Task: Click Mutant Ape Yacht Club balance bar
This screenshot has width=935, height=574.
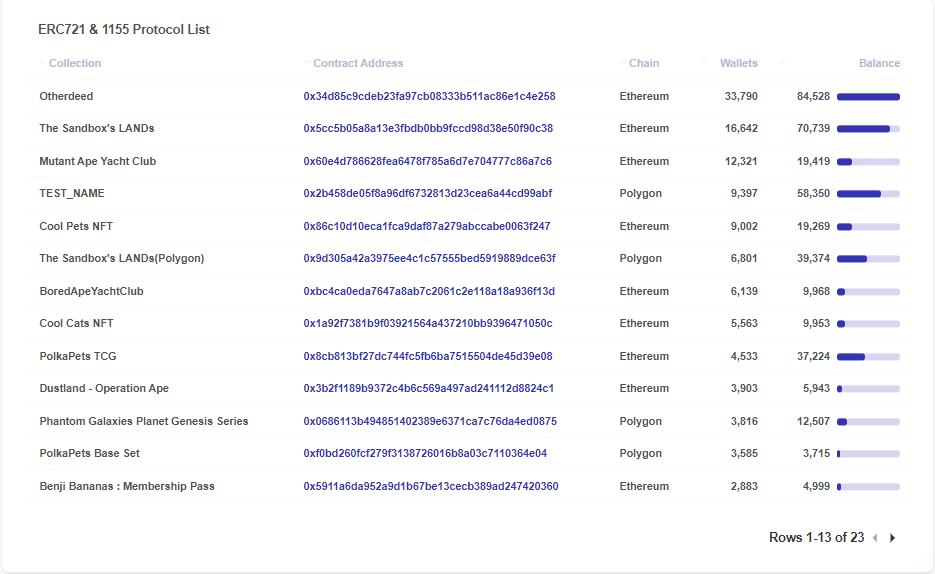Action: click(868, 162)
